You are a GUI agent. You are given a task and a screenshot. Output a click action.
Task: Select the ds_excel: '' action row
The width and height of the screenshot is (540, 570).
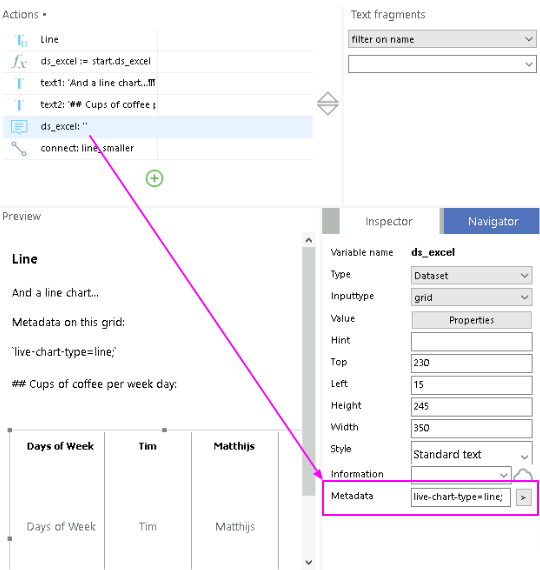coord(158,127)
